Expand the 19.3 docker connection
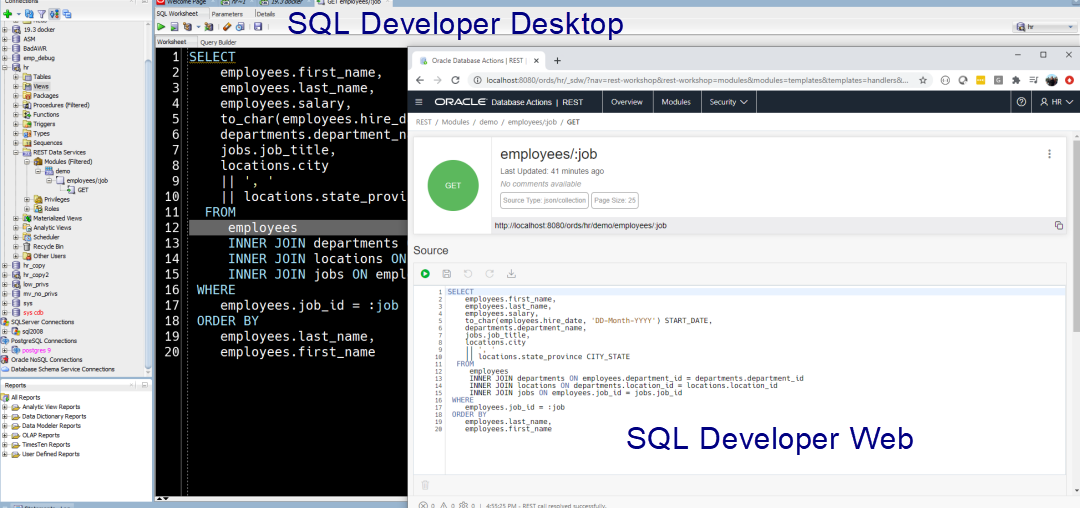 tap(6, 30)
